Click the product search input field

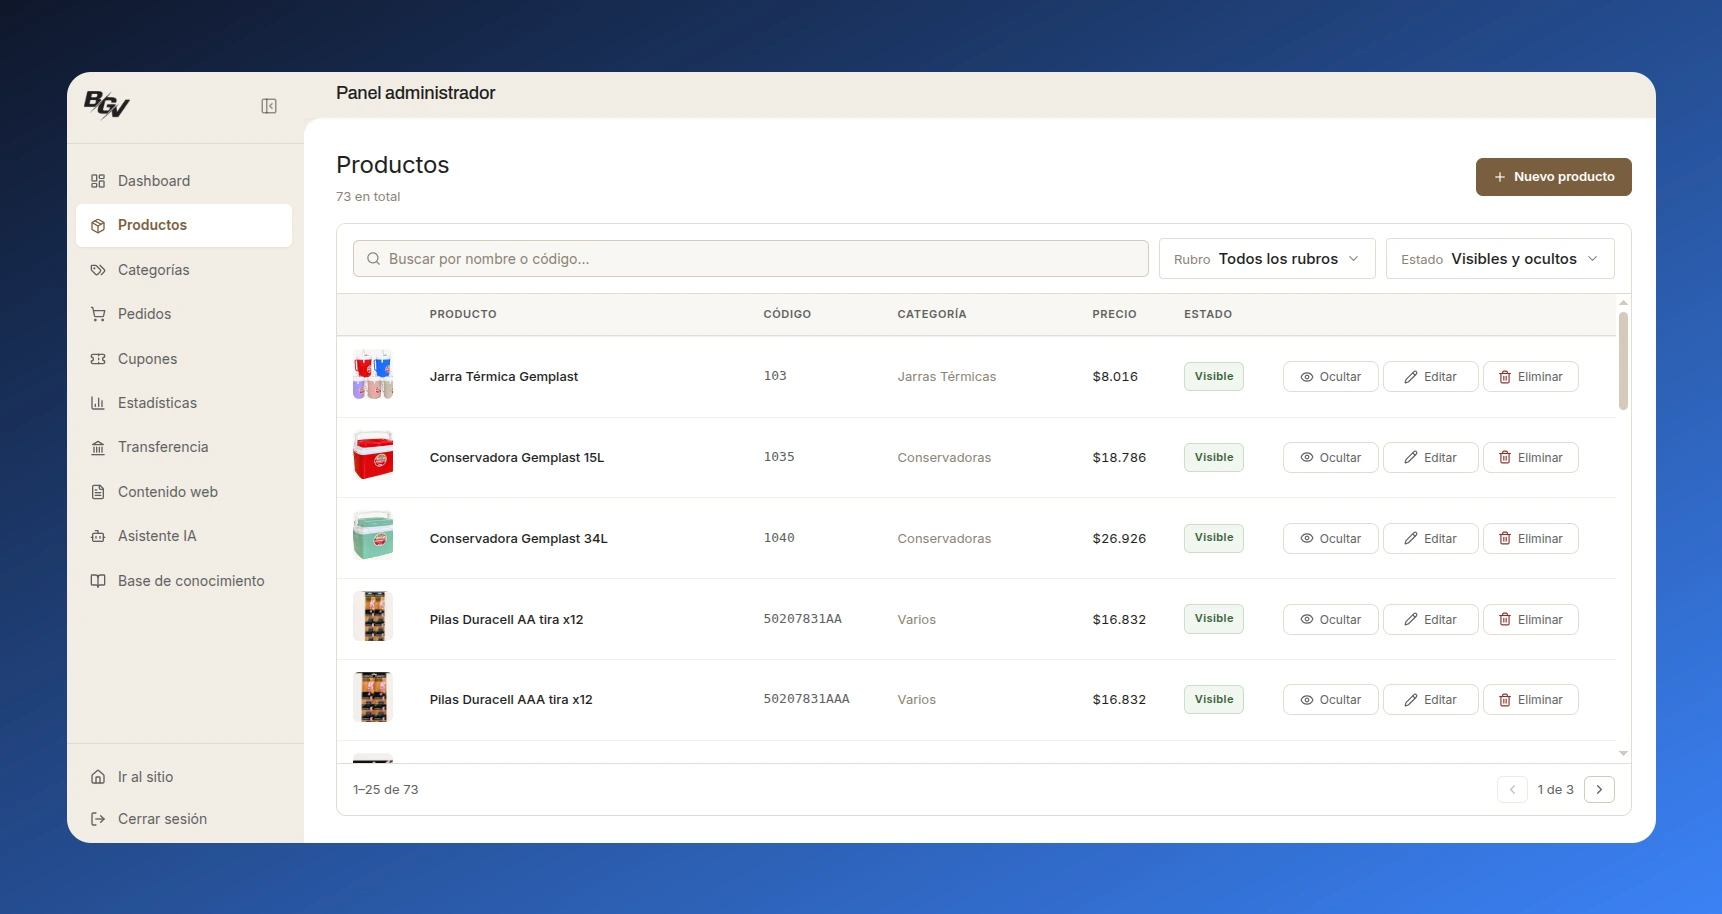(x=750, y=259)
